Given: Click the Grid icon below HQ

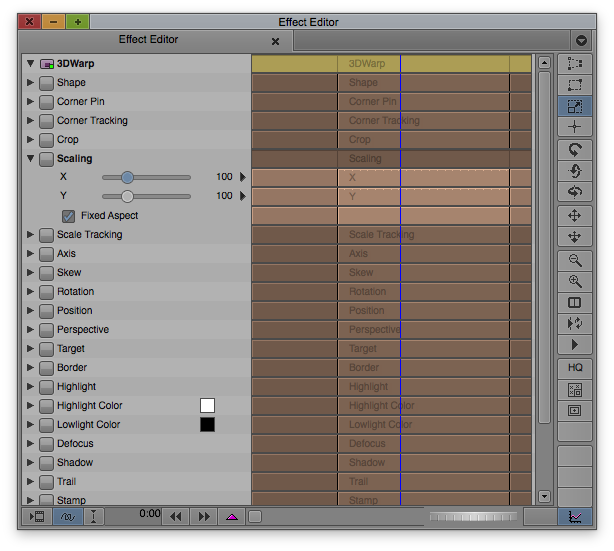Looking at the screenshot, I should [574, 390].
